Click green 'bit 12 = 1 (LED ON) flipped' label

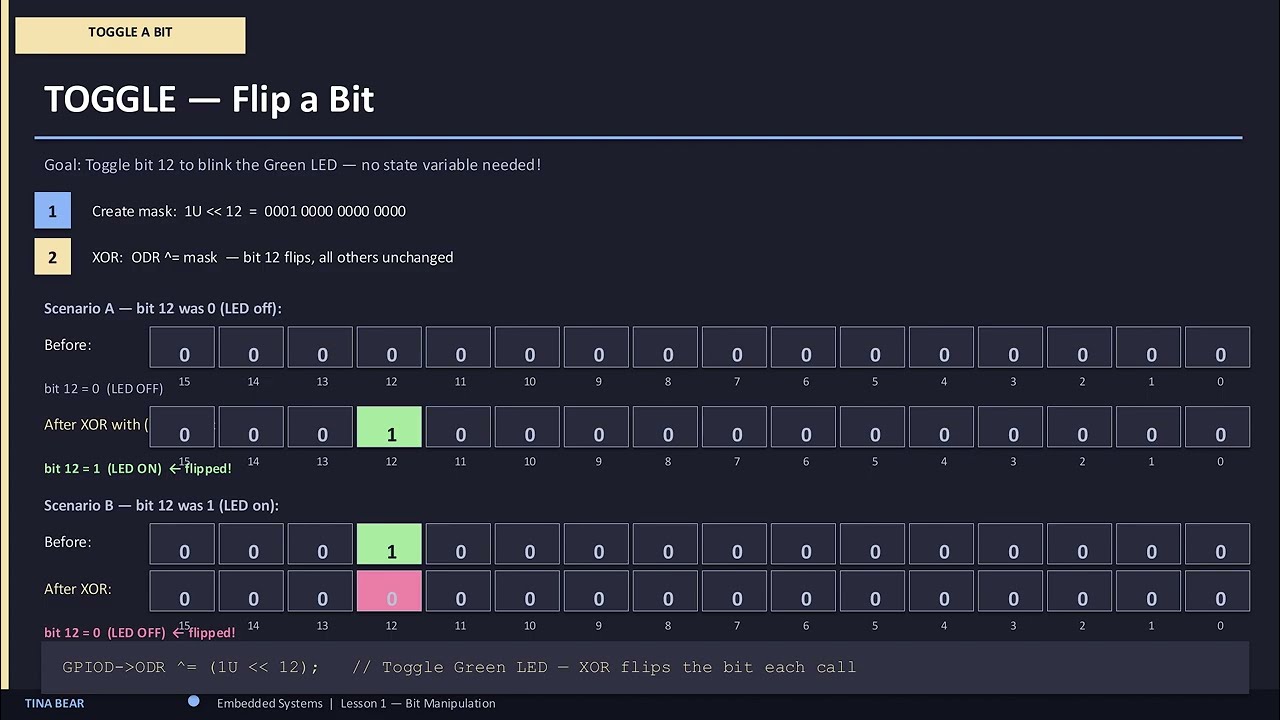pos(138,468)
